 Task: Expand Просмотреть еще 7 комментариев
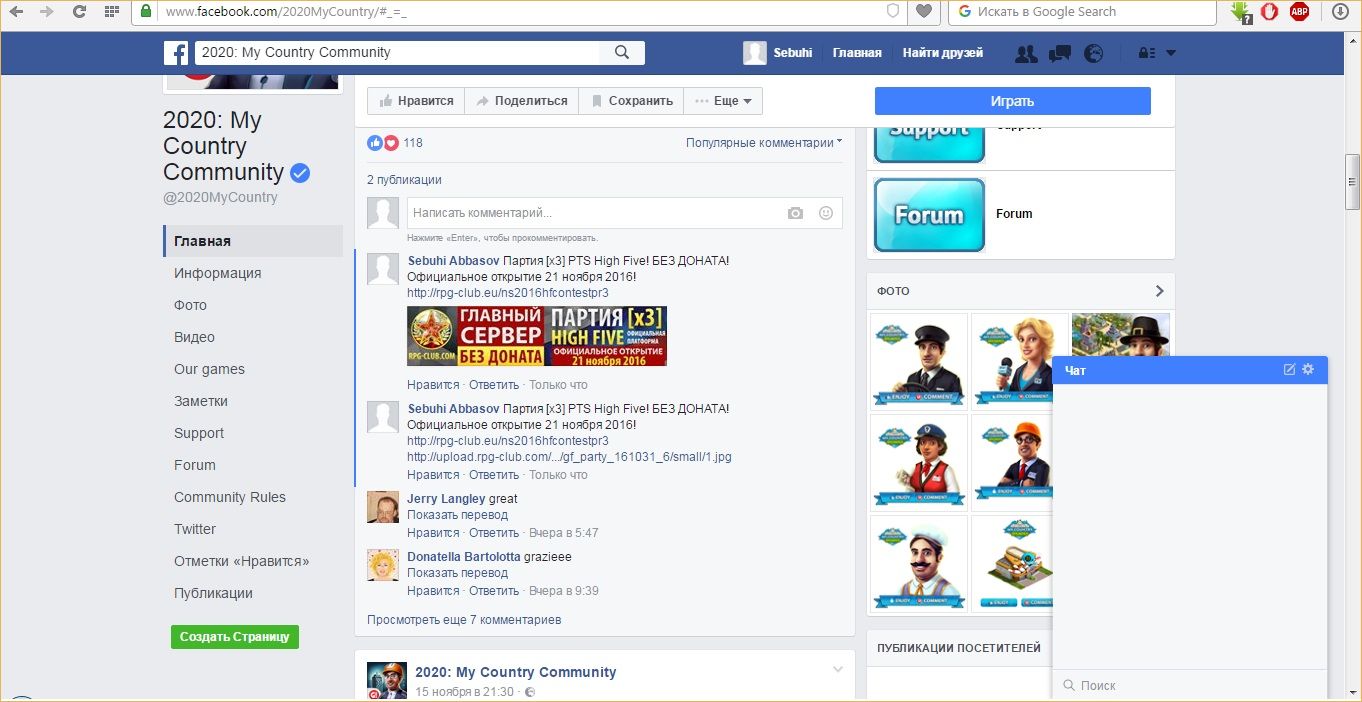coord(464,620)
